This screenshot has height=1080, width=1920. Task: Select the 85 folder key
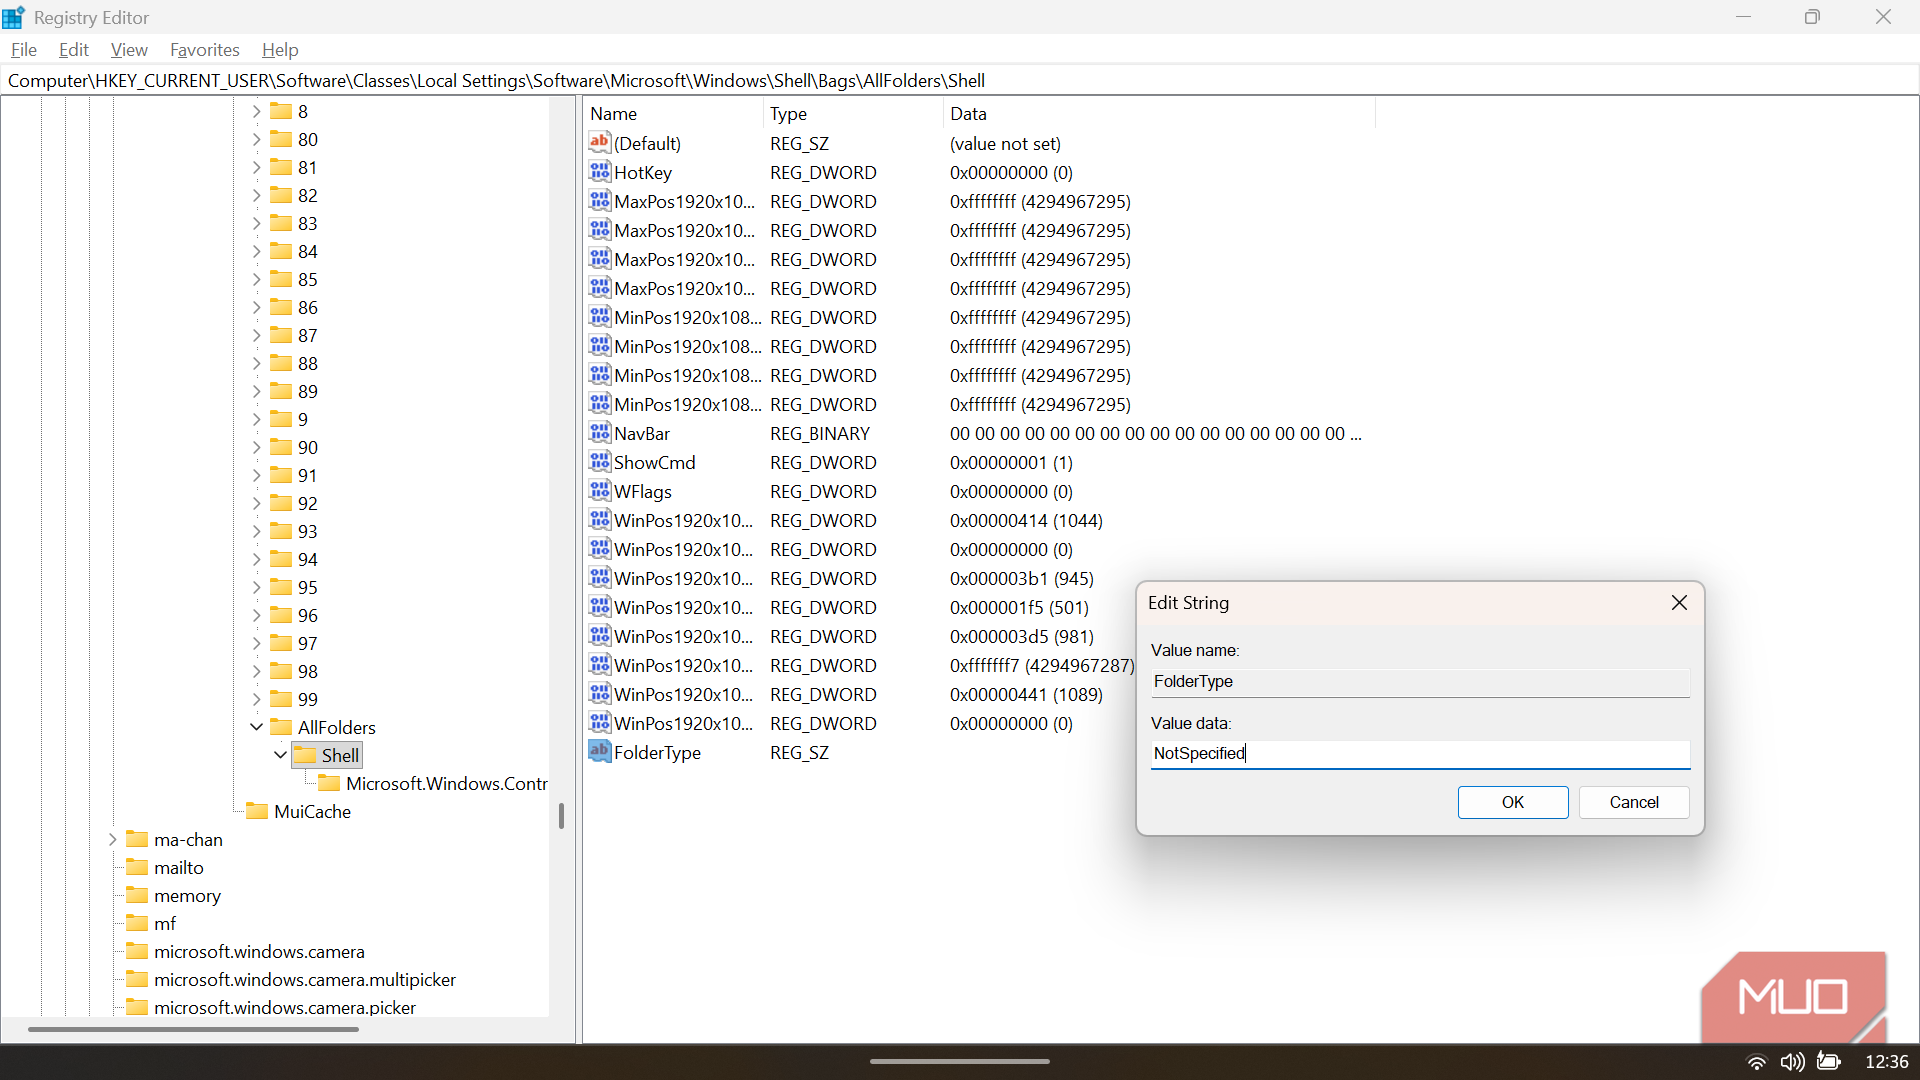(x=307, y=279)
